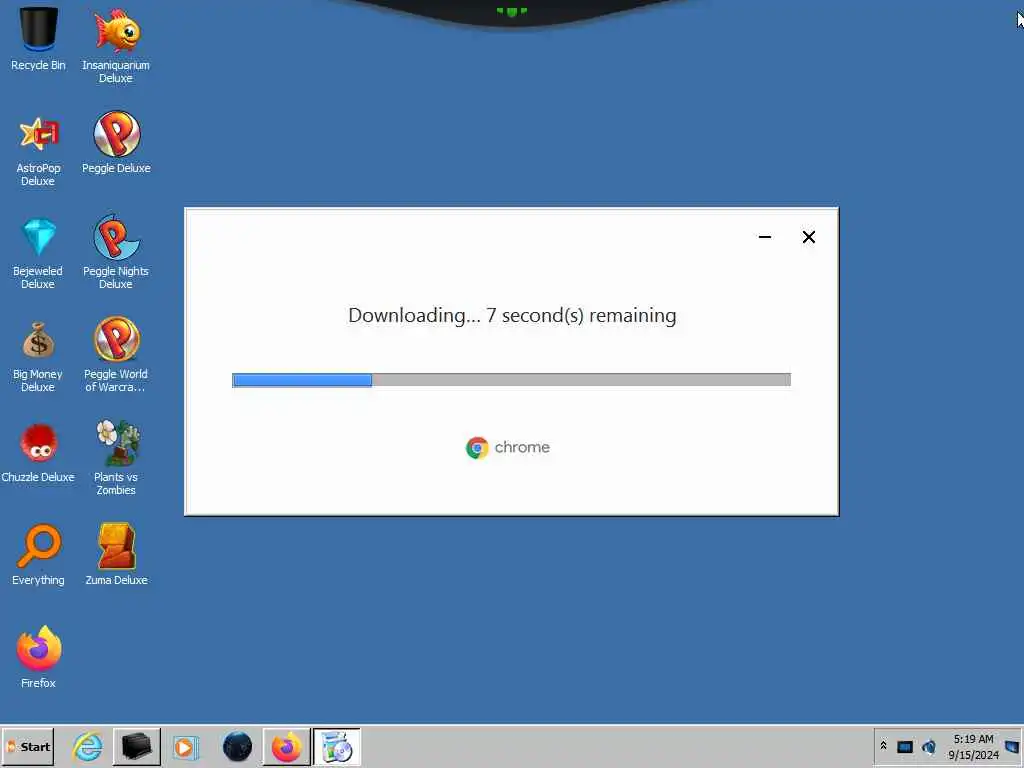Click the 'Downloading... 7 second(s) remaining' text
The height and width of the screenshot is (768, 1024).
click(x=512, y=315)
